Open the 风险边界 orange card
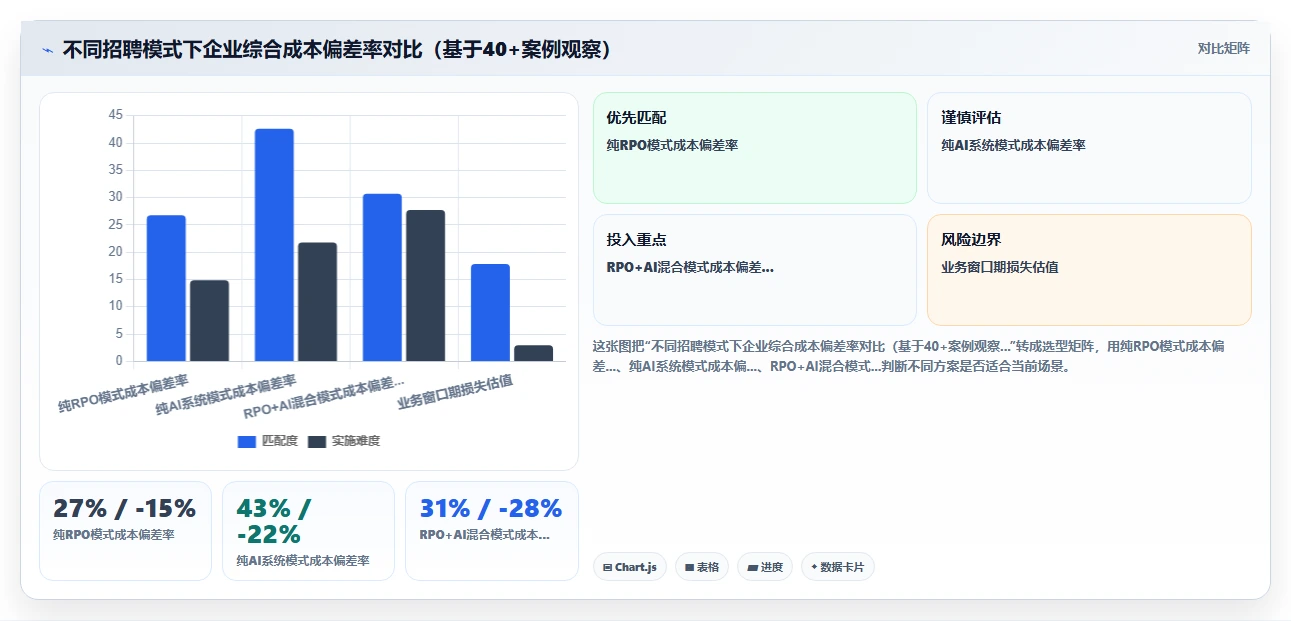The height and width of the screenshot is (621, 1291). click(1089, 270)
